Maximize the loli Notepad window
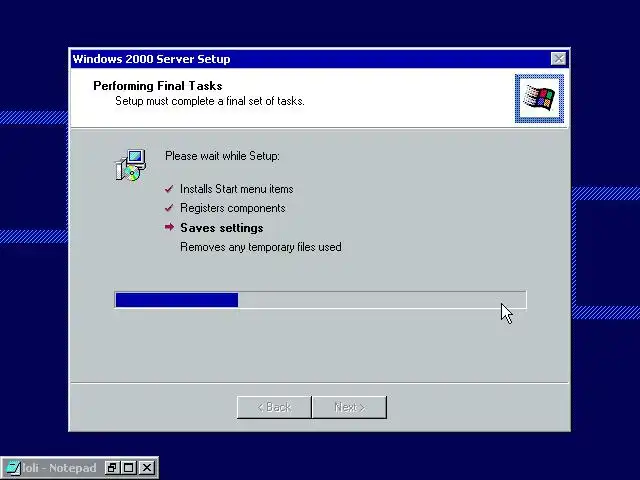Image resolution: width=640 pixels, height=480 pixels. tap(129, 468)
